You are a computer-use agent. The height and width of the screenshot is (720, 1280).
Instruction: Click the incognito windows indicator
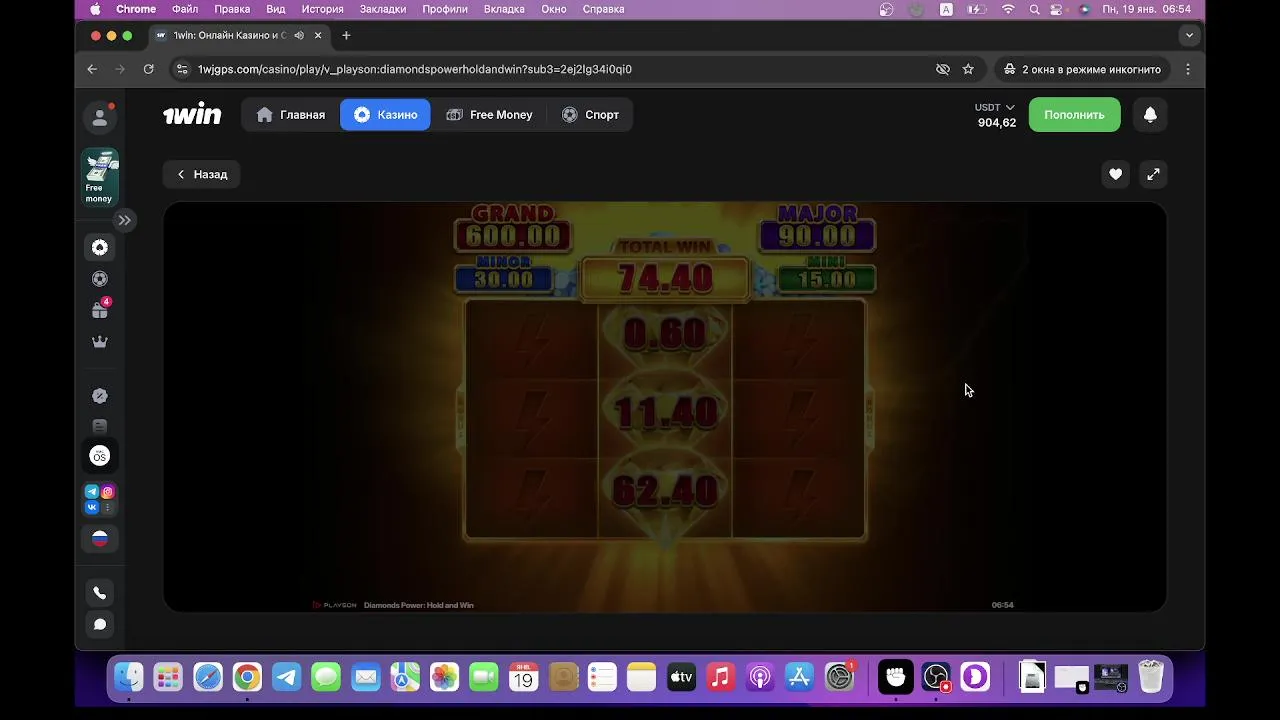(1082, 69)
